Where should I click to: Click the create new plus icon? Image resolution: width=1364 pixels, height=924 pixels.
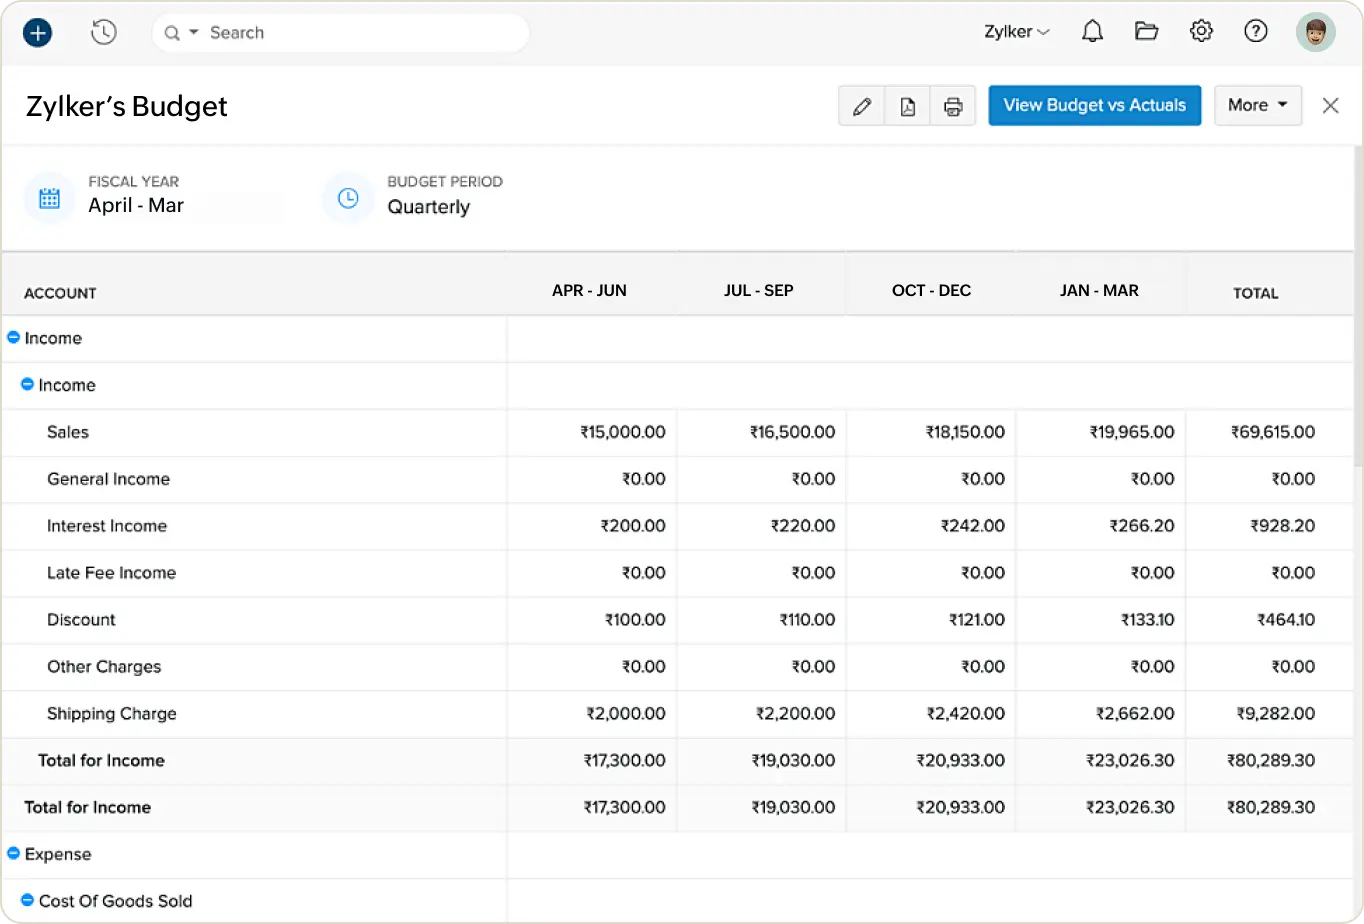(x=37, y=31)
